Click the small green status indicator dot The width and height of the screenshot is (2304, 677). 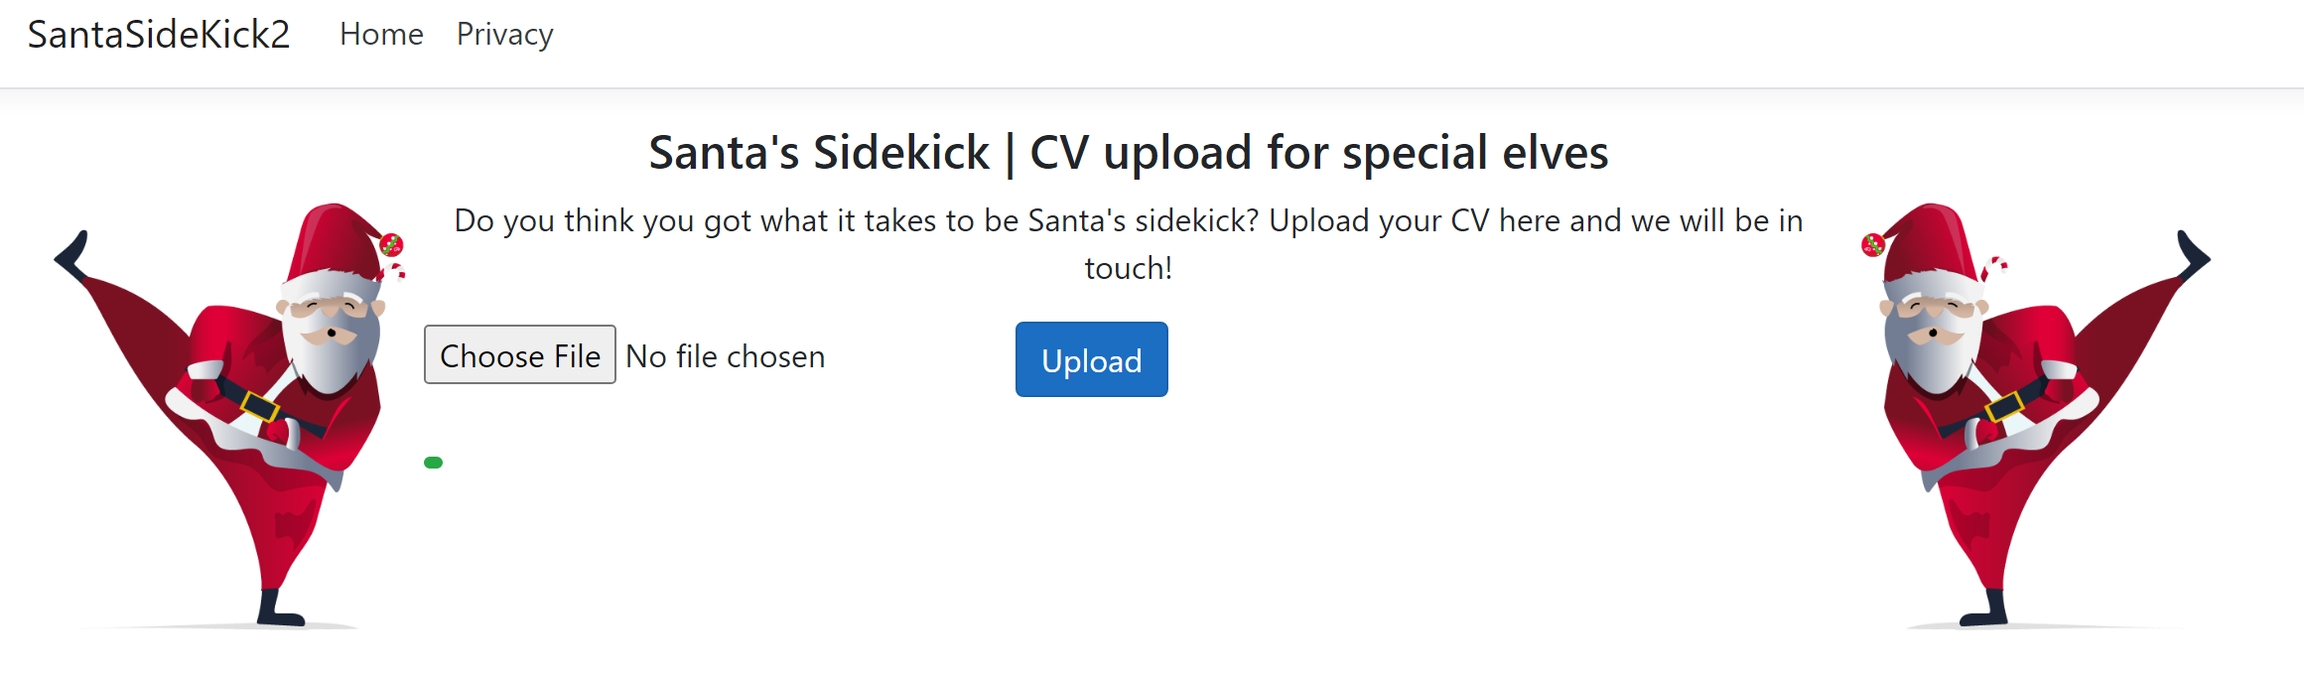433,462
